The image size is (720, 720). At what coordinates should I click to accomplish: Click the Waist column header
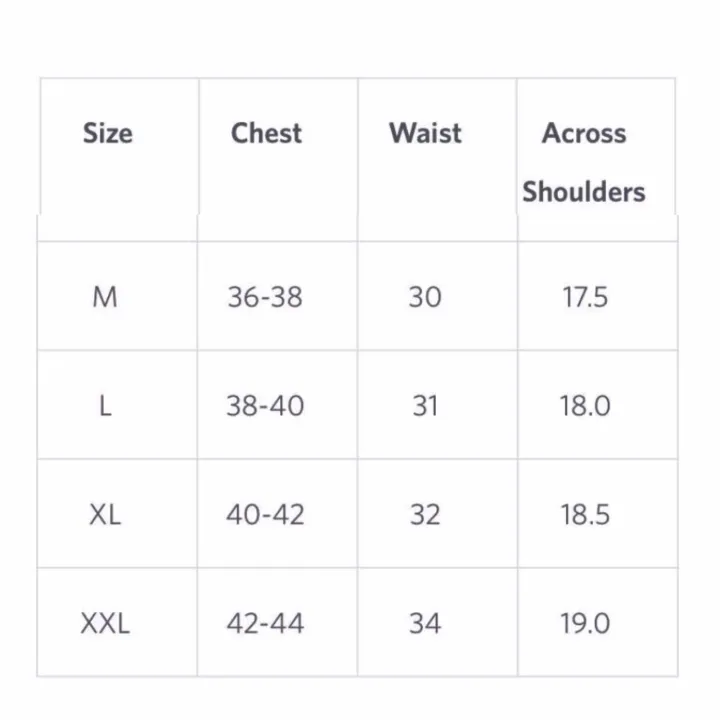click(425, 134)
